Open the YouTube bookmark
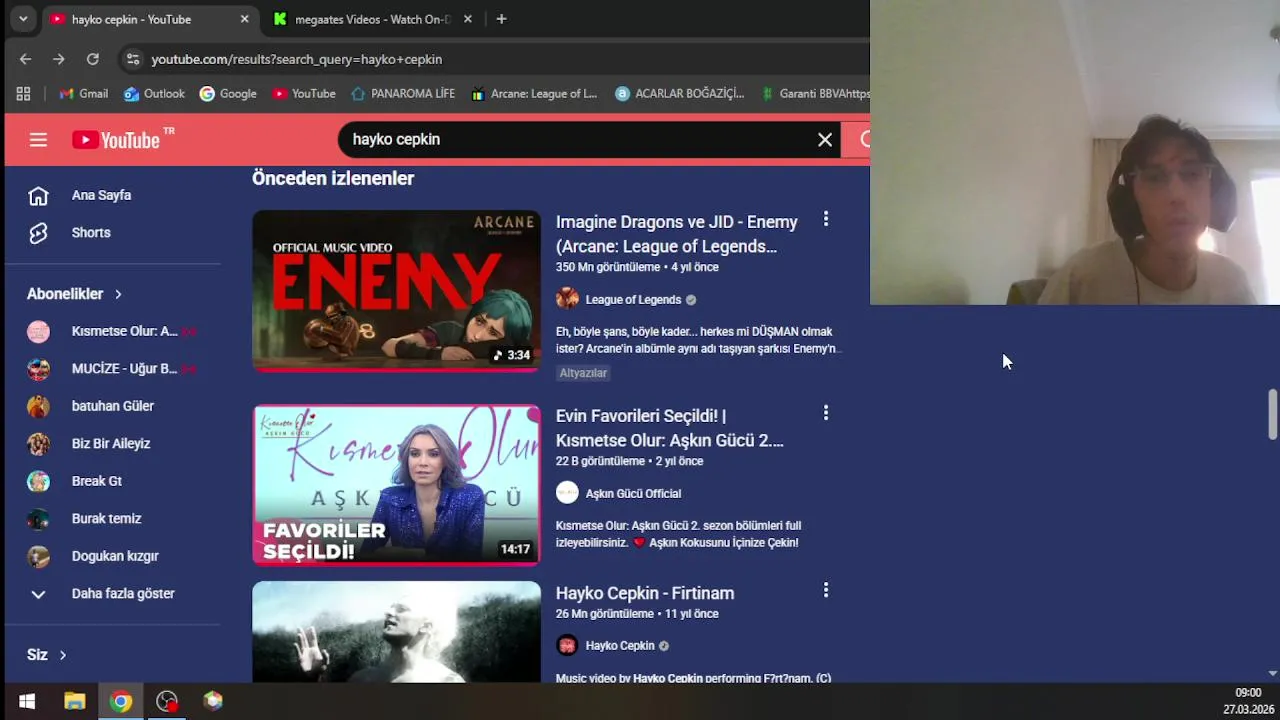The height and width of the screenshot is (720, 1280). 304,94
